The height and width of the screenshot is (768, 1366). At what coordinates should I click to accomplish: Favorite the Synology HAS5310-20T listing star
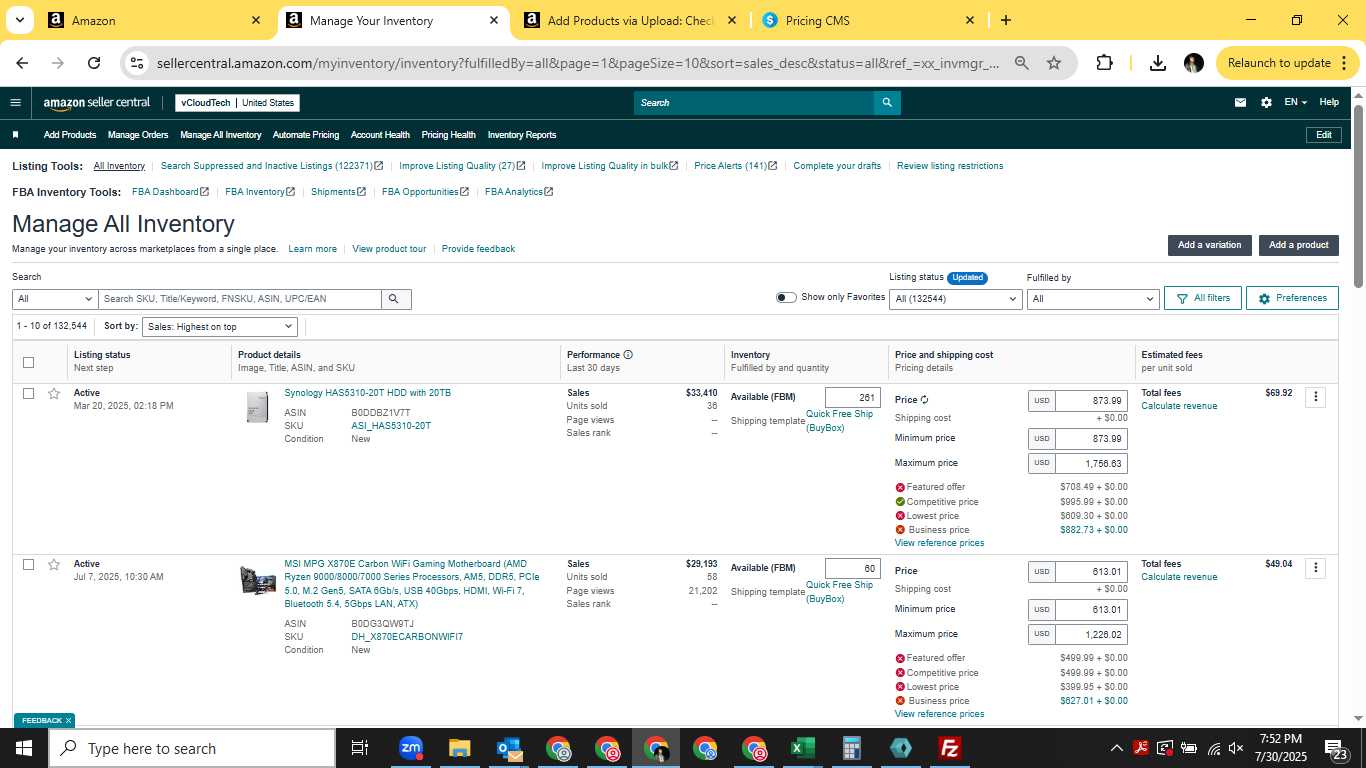[x=54, y=394]
